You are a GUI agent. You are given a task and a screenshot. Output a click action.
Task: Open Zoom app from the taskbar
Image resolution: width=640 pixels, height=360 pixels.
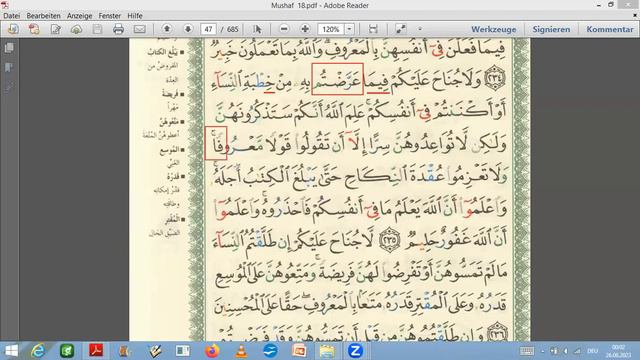(x=355, y=351)
